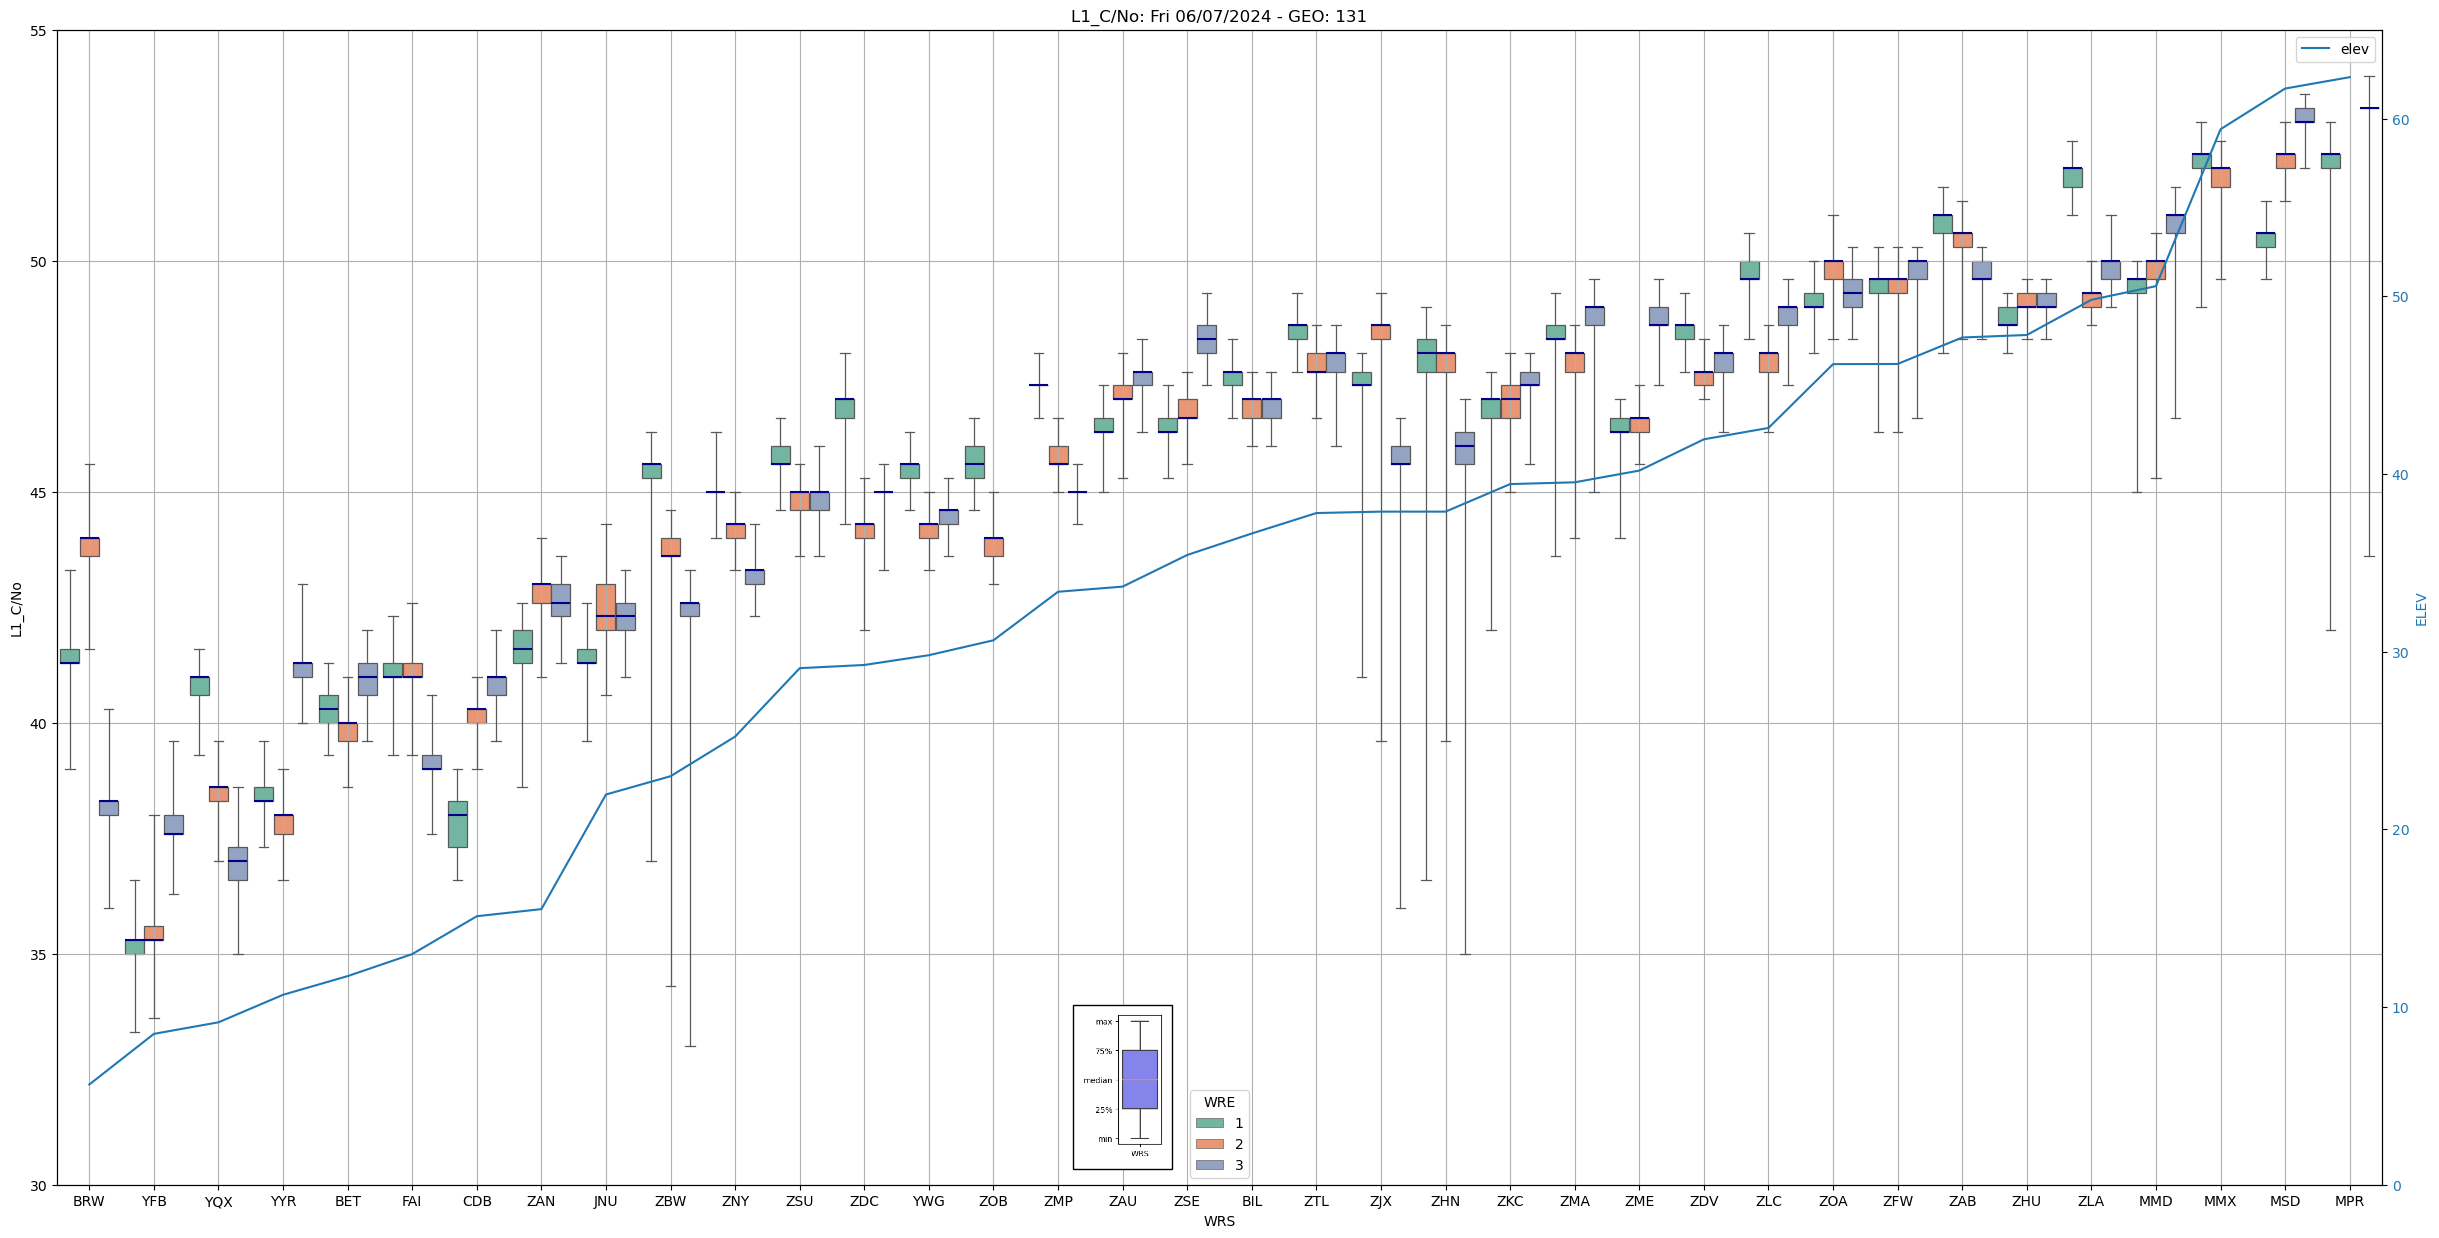Click the orange BRW box near 44

90,547
